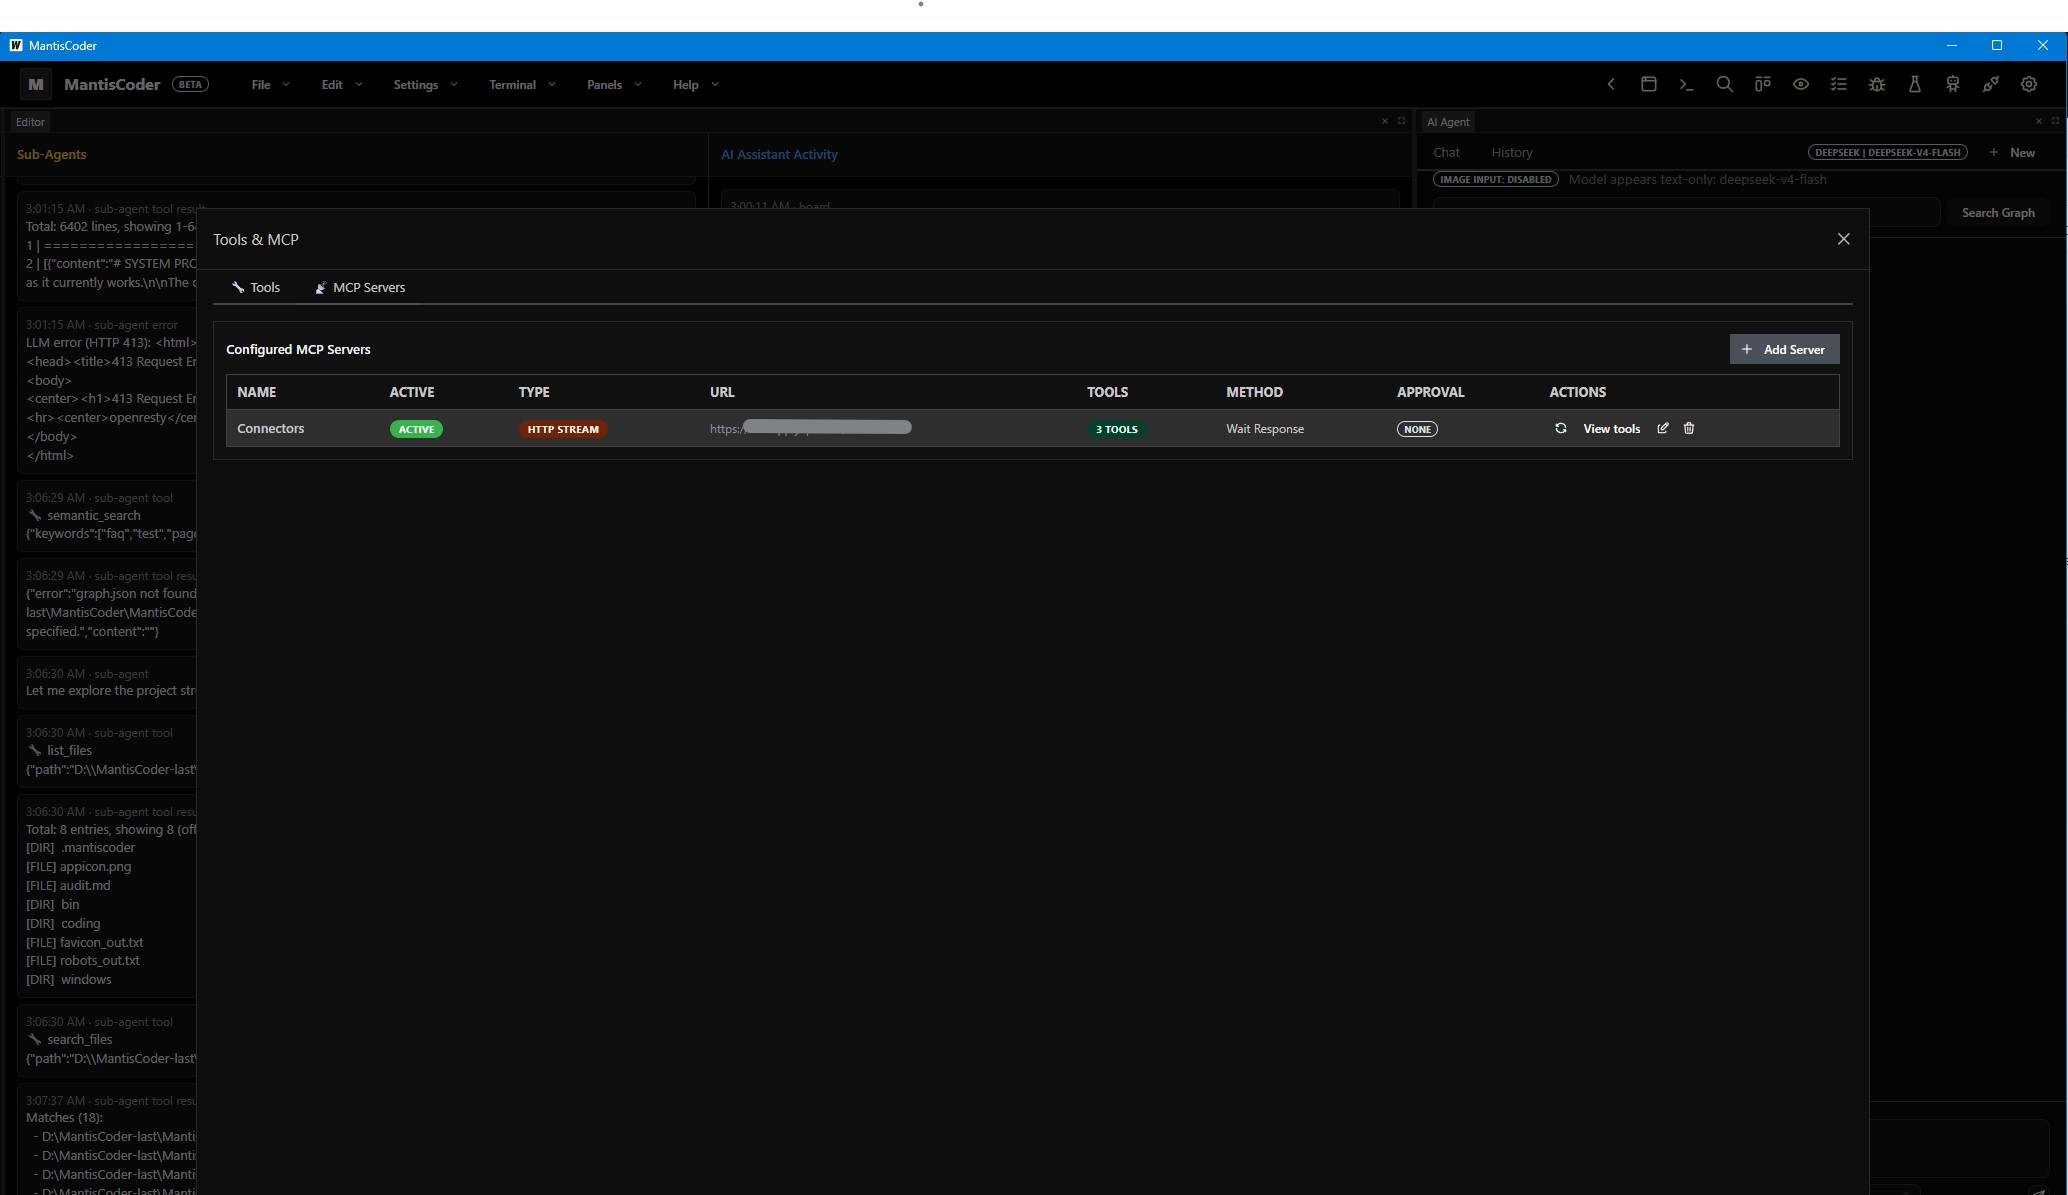Open the Edit menu
2068x1195 pixels.
pyautogui.click(x=341, y=85)
